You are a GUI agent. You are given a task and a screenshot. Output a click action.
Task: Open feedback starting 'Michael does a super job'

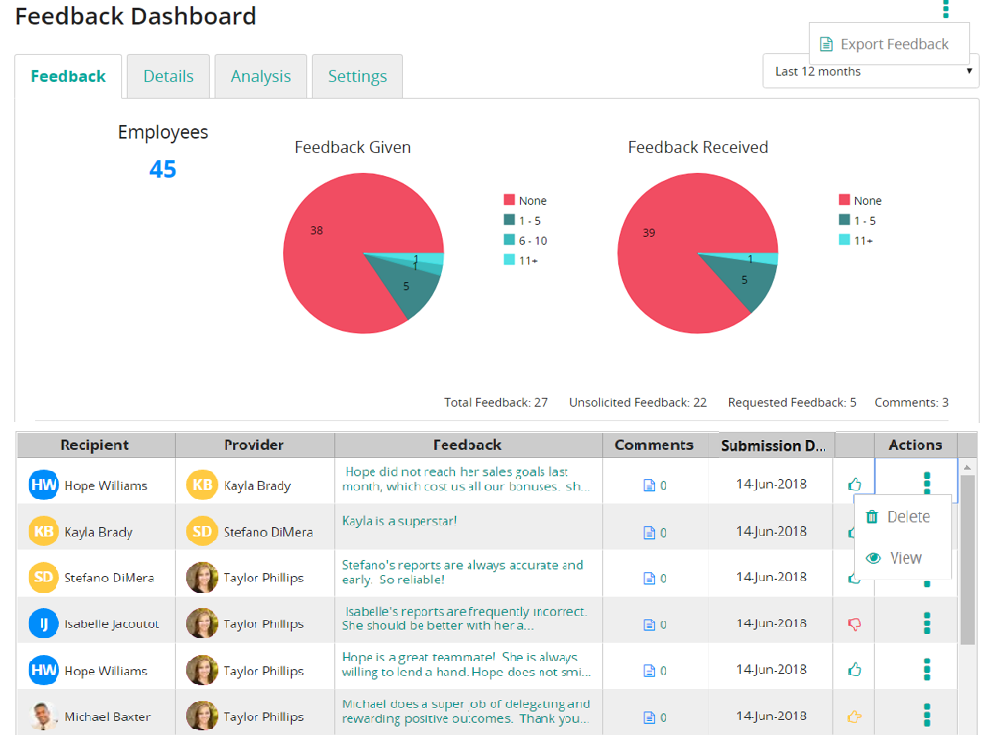[466, 711]
